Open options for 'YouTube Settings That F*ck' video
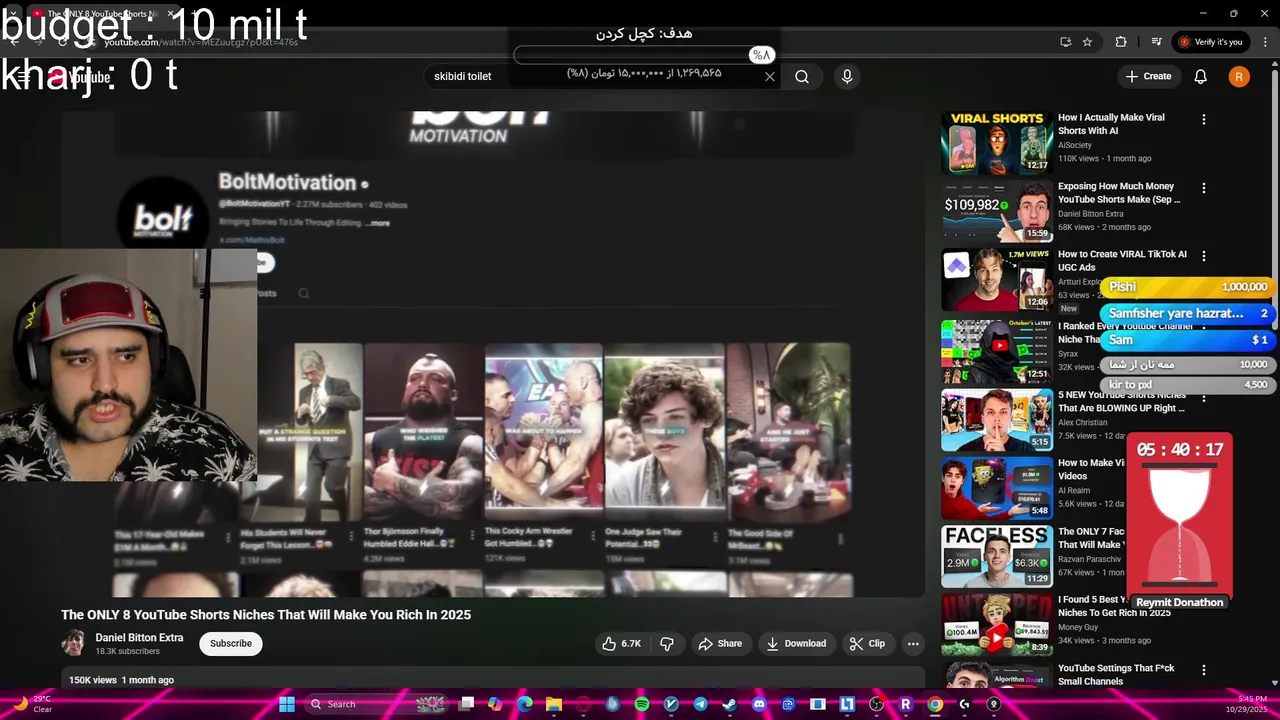1280x720 pixels. click(1204, 670)
